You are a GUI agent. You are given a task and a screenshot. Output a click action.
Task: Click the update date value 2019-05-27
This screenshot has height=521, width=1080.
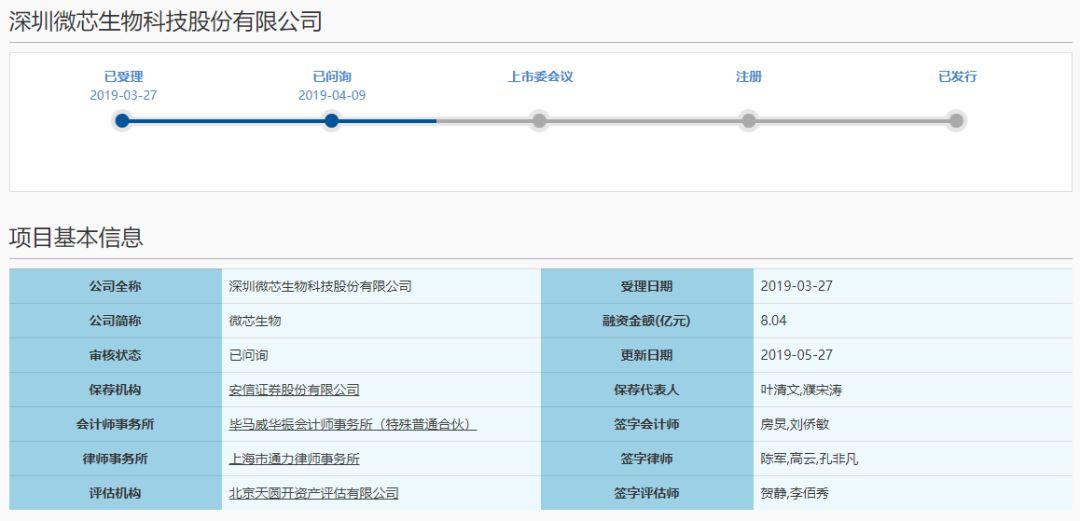pos(797,356)
